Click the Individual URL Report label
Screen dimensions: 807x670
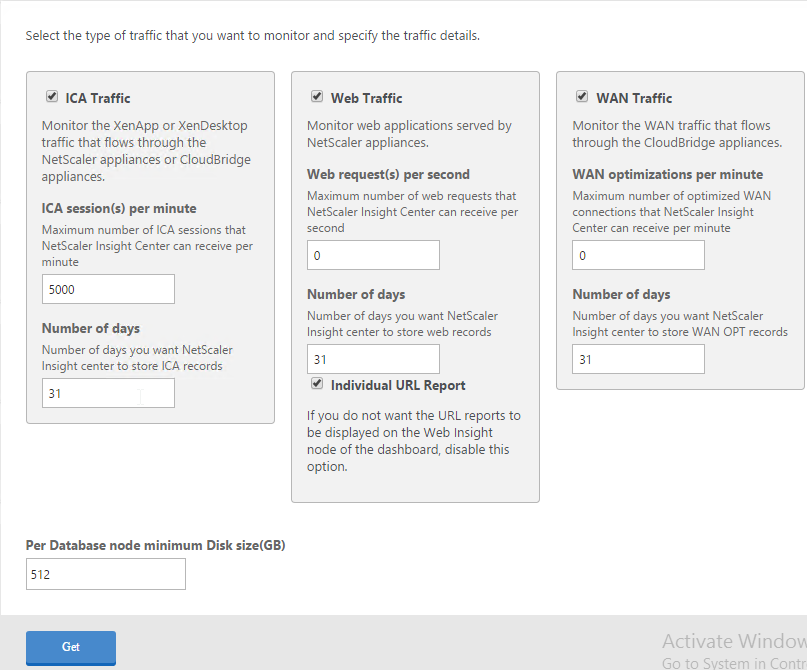[398, 385]
